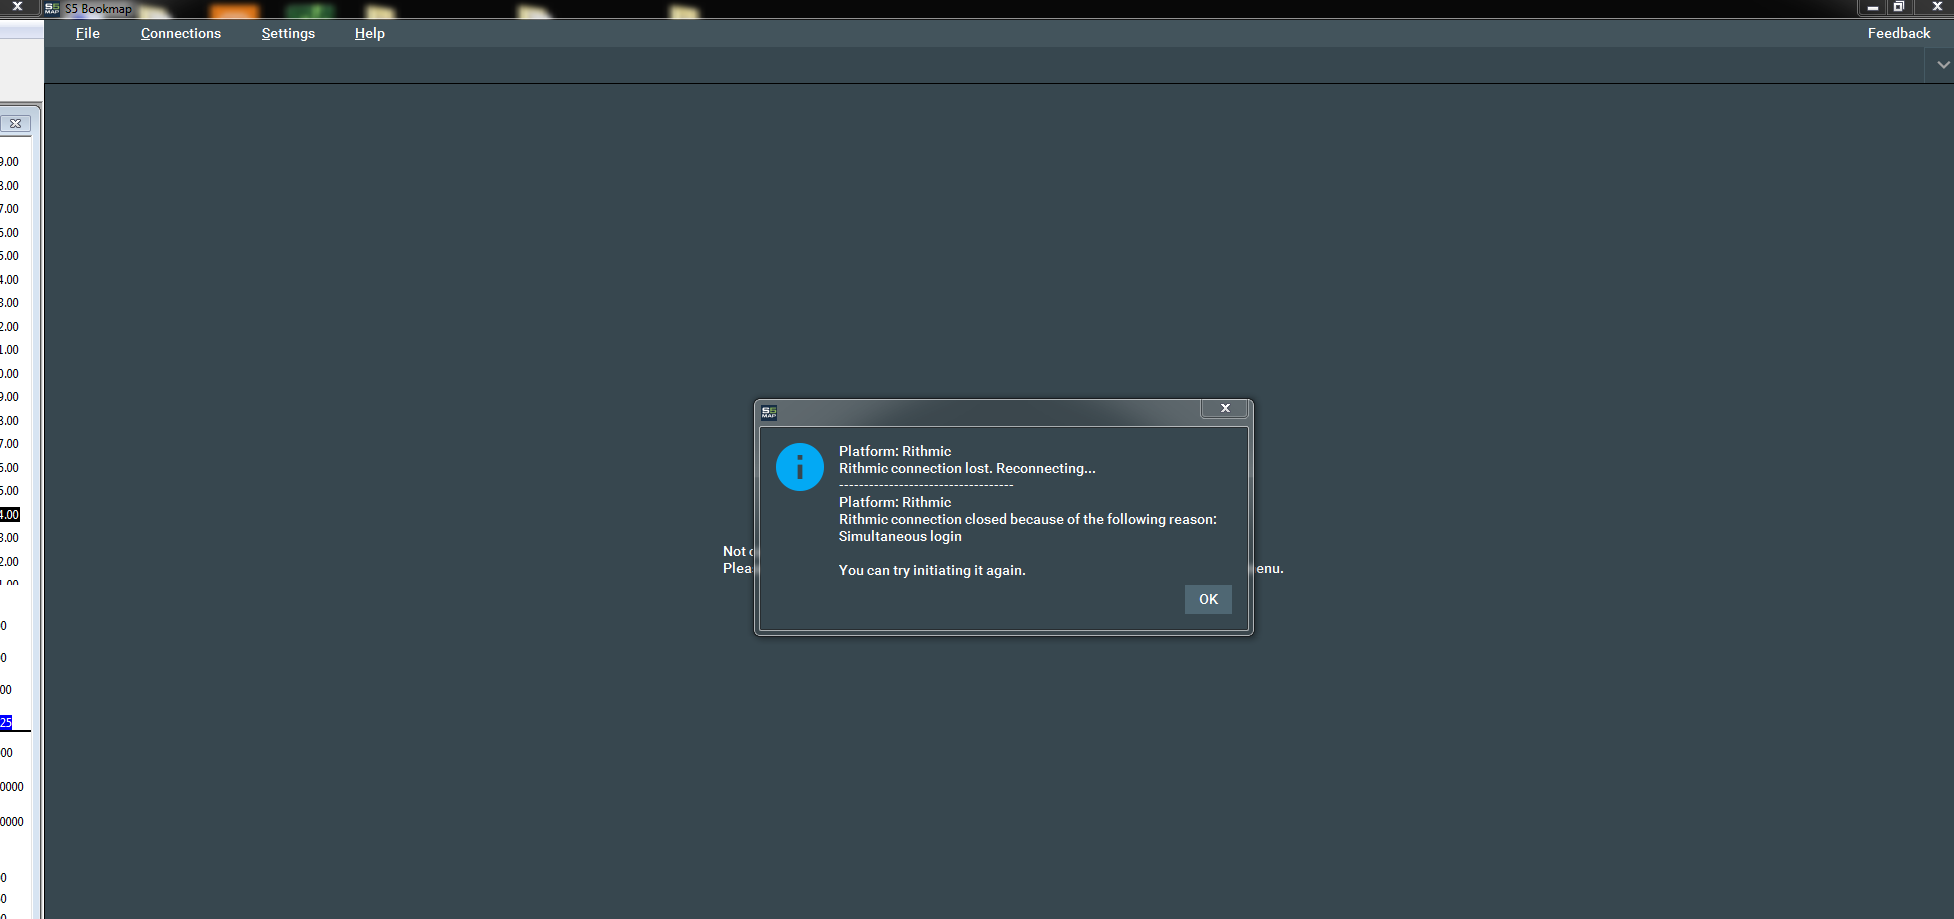
Task: Click the Bookmap app icon in title bar
Action: (52, 8)
